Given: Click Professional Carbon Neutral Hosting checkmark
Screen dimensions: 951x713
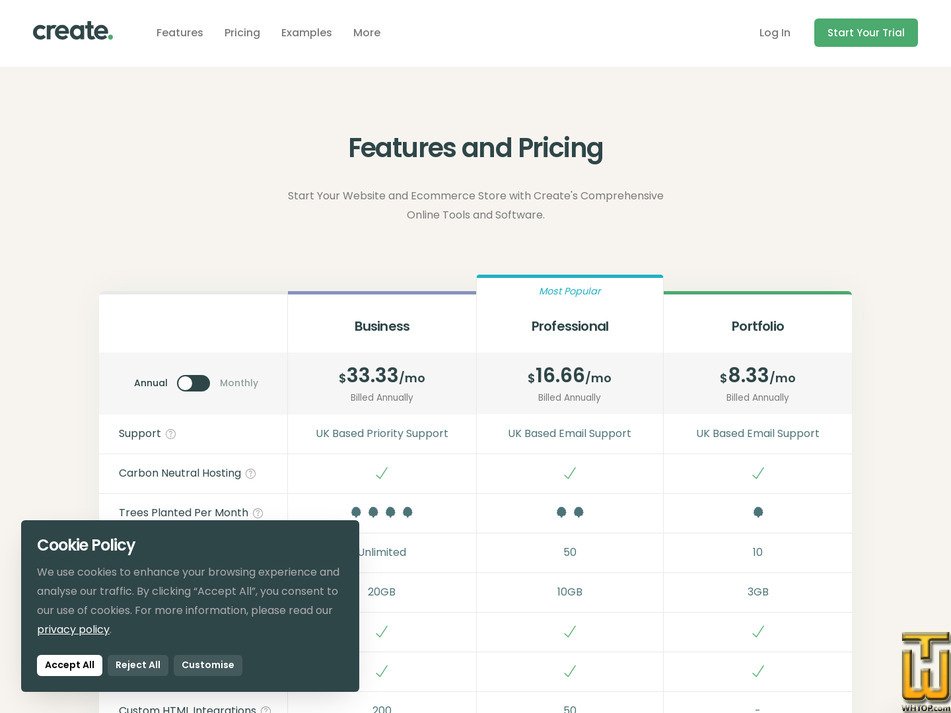Looking at the screenshot, I should coord(570,474).
